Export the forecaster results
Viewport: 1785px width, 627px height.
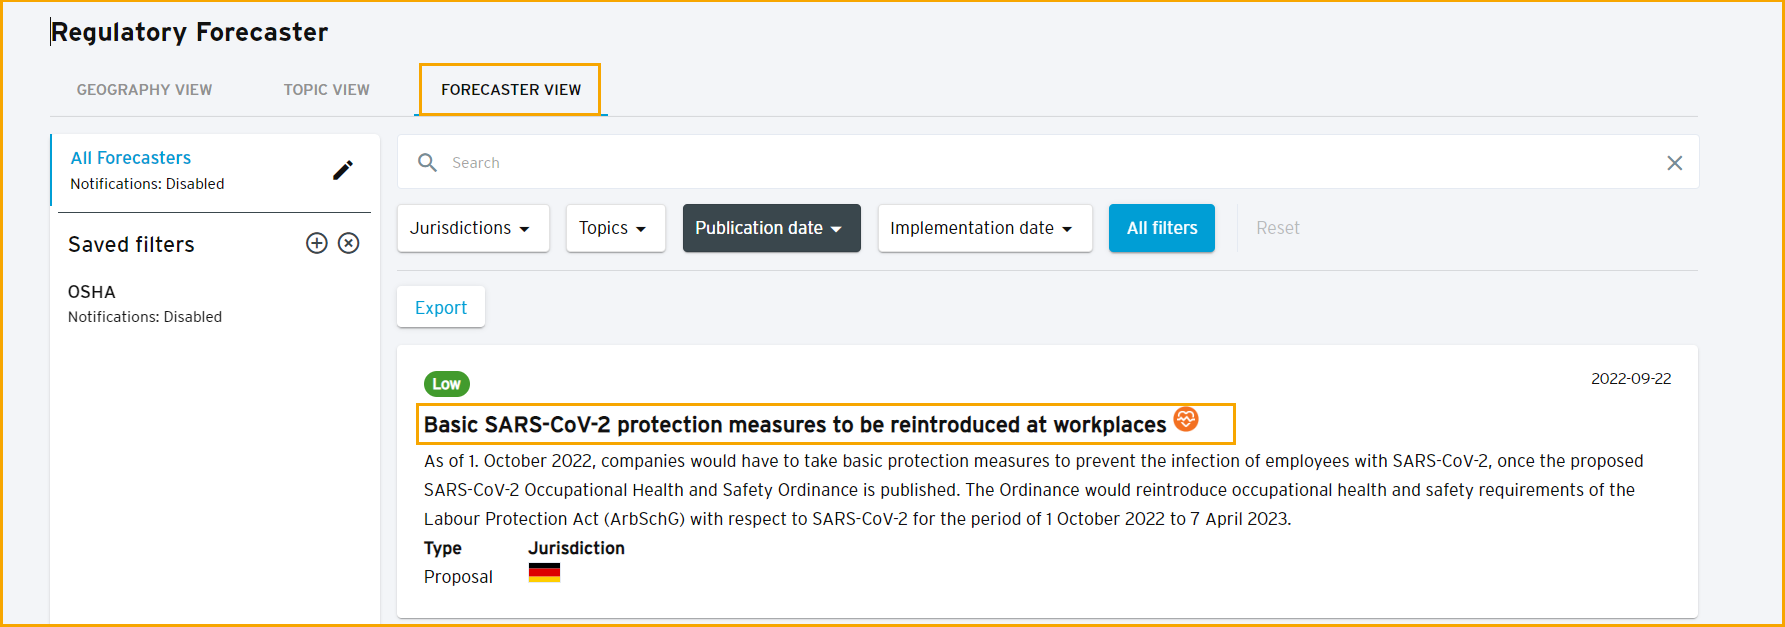coord(441,307)
